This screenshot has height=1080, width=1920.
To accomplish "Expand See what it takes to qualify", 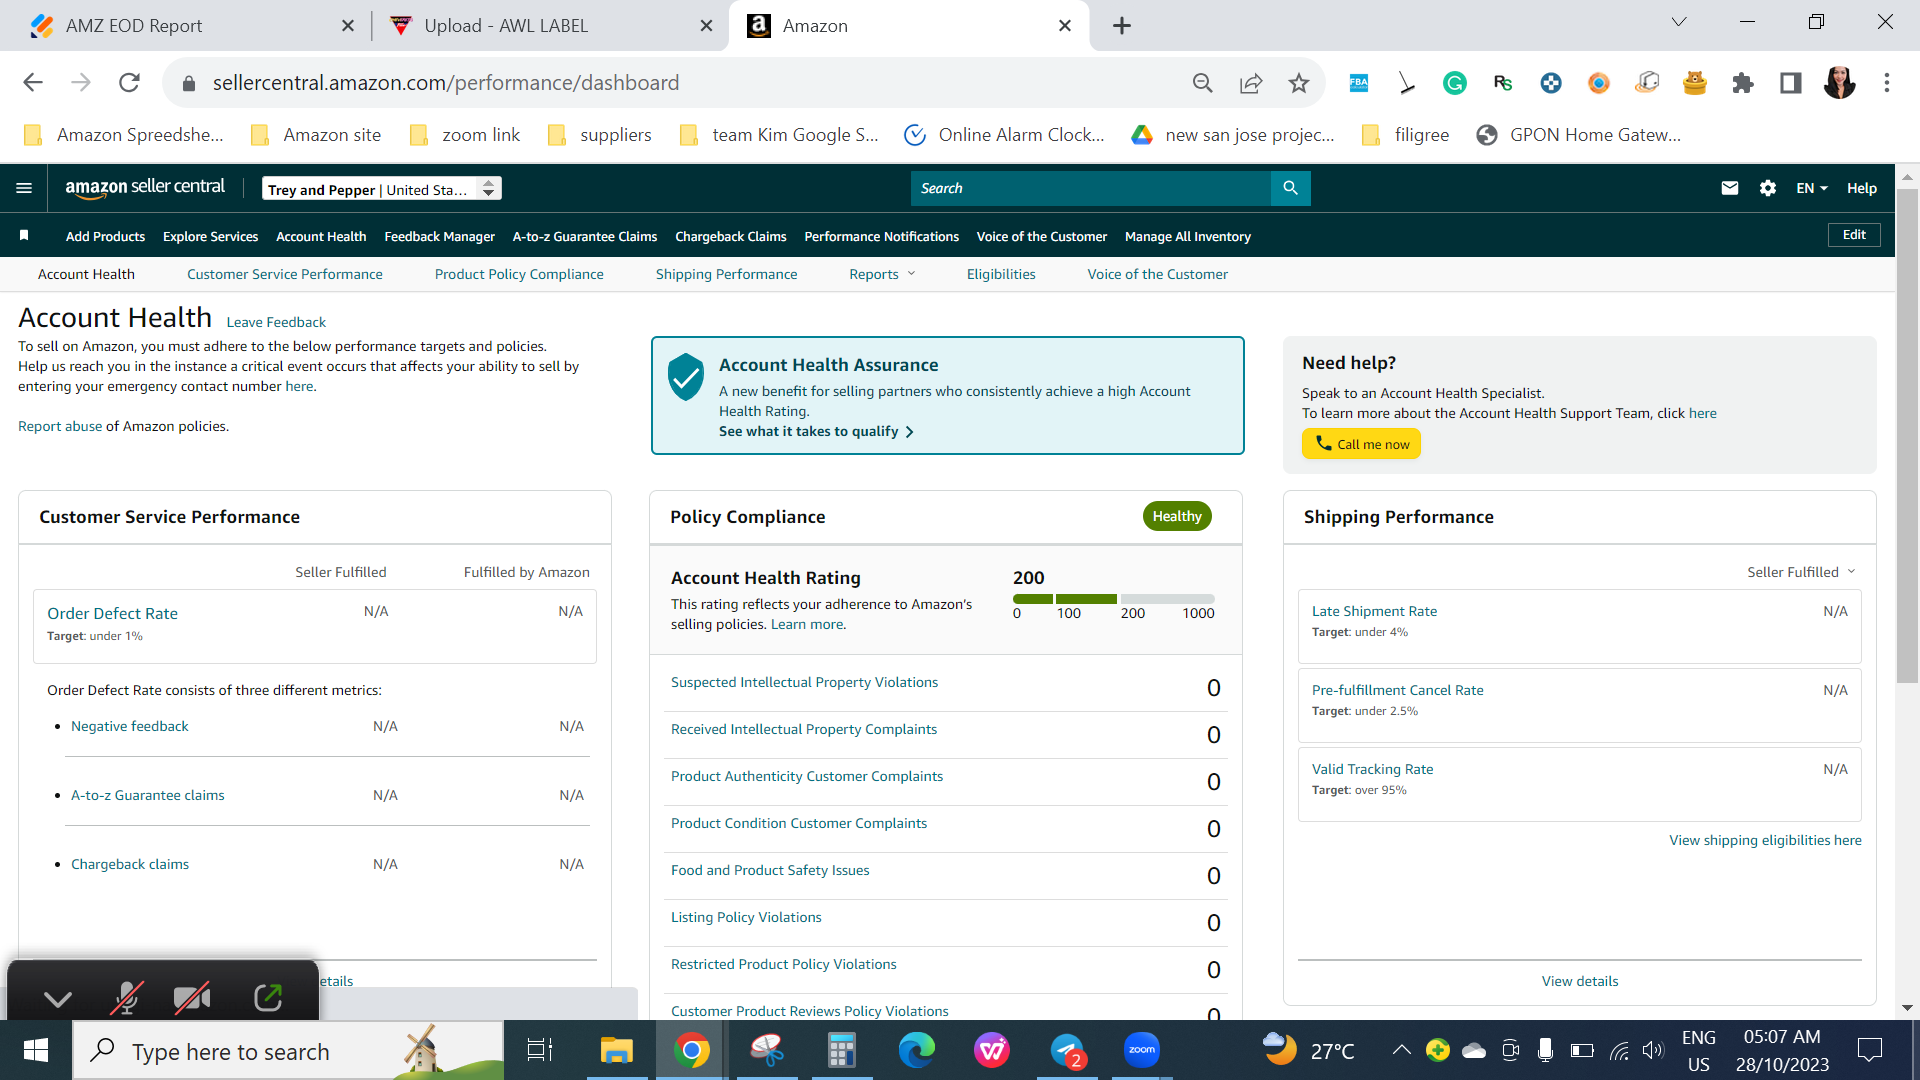I will point(816,431).
